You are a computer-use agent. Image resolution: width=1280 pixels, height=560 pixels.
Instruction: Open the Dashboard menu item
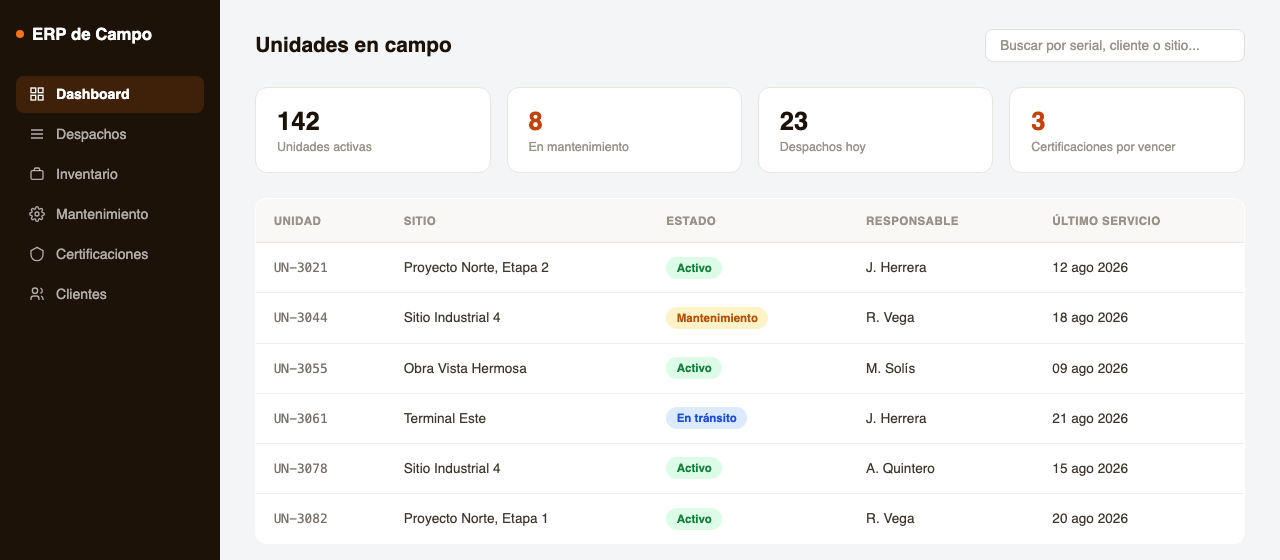tap(110, 94)
